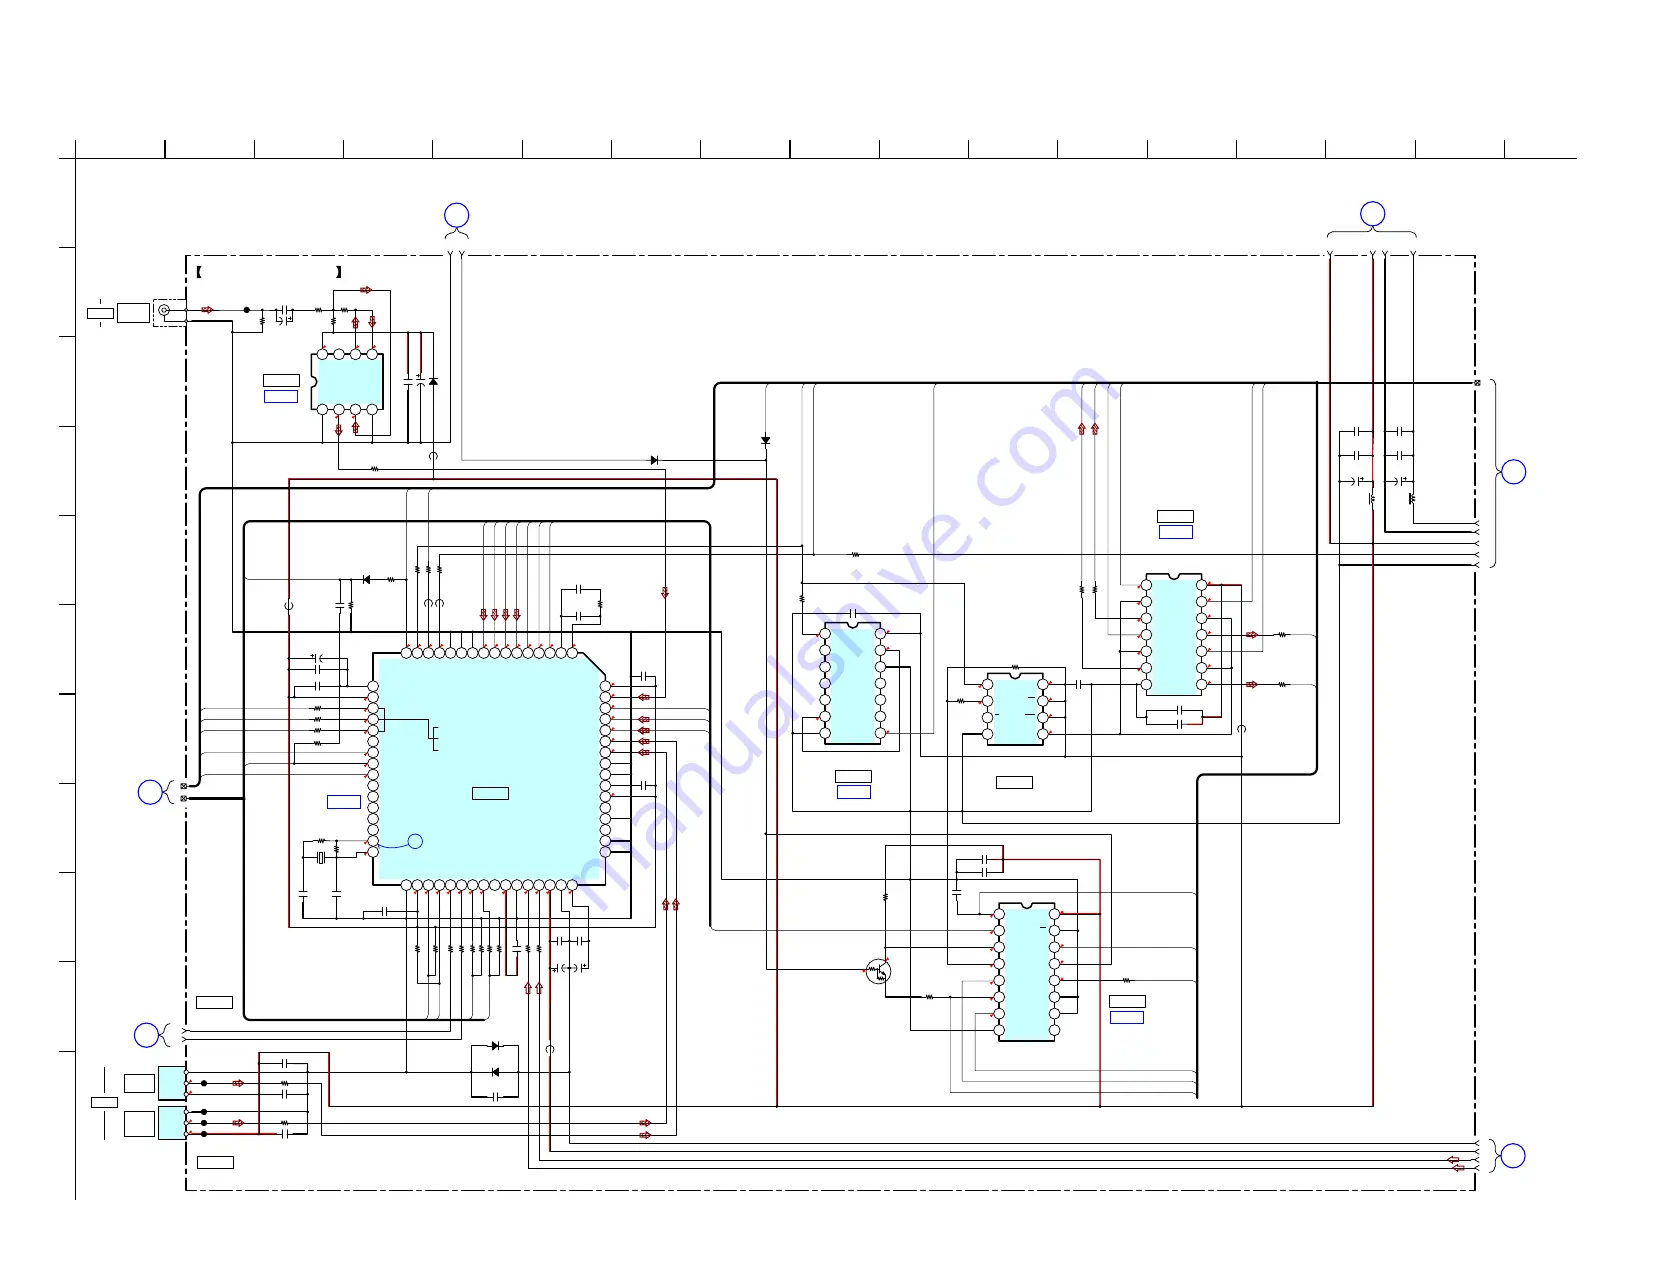Viewport: 1680px width, 1263px height.
Task: Select the 8-pin chip beside the coaxial input
Action: click(347, 382)
